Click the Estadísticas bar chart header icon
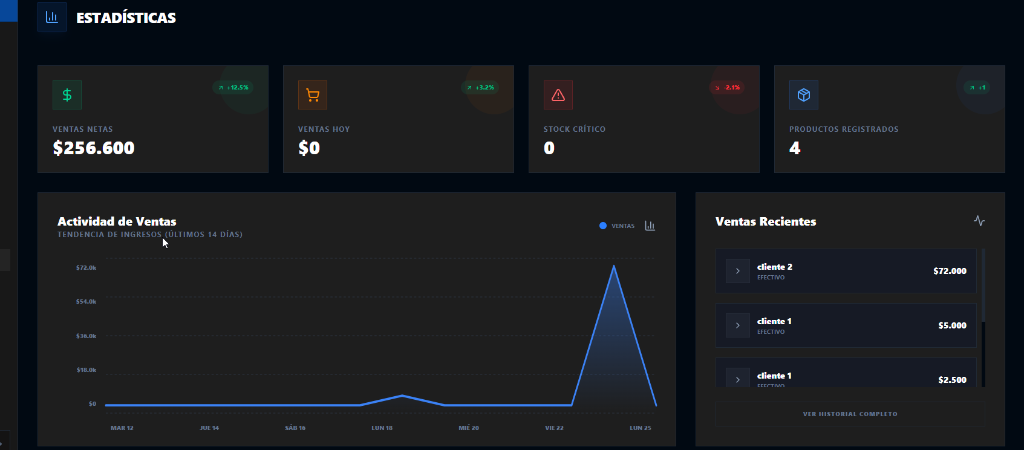This screenshot has width=1024, height=450. (x=52, y=17)
